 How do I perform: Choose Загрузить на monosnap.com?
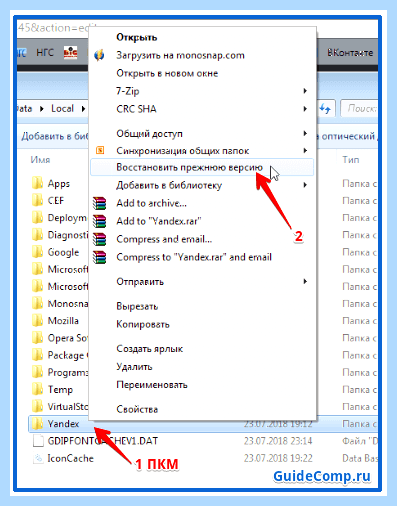click(180, 55)
